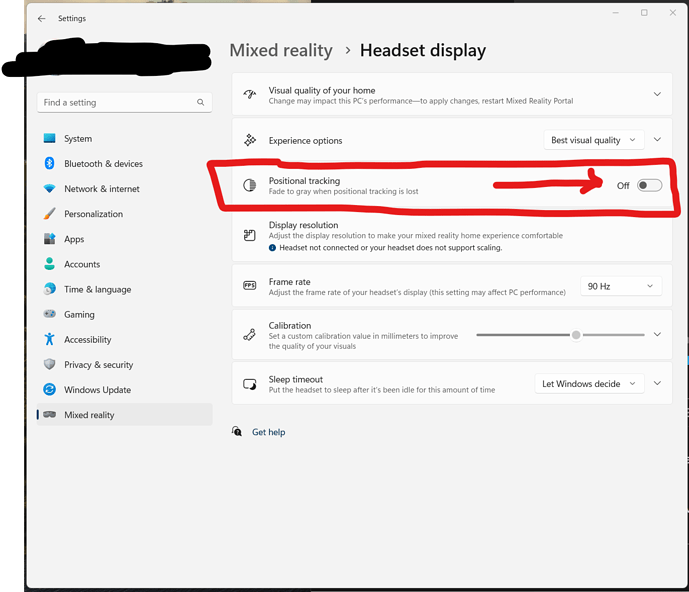Turn on the Positional tracking toggle
Image resolution: width=689 pixels, height=592 pixels.
[649, 185]
